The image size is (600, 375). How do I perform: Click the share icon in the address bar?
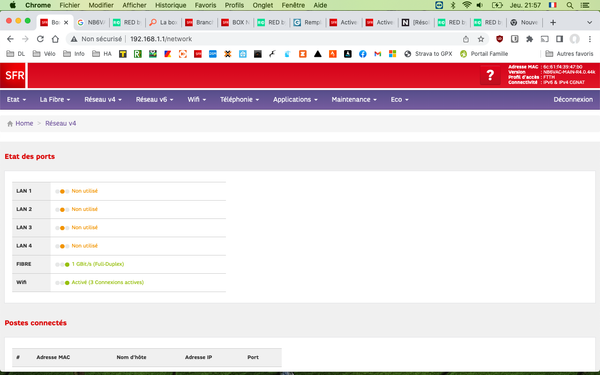tap(466, 39)
